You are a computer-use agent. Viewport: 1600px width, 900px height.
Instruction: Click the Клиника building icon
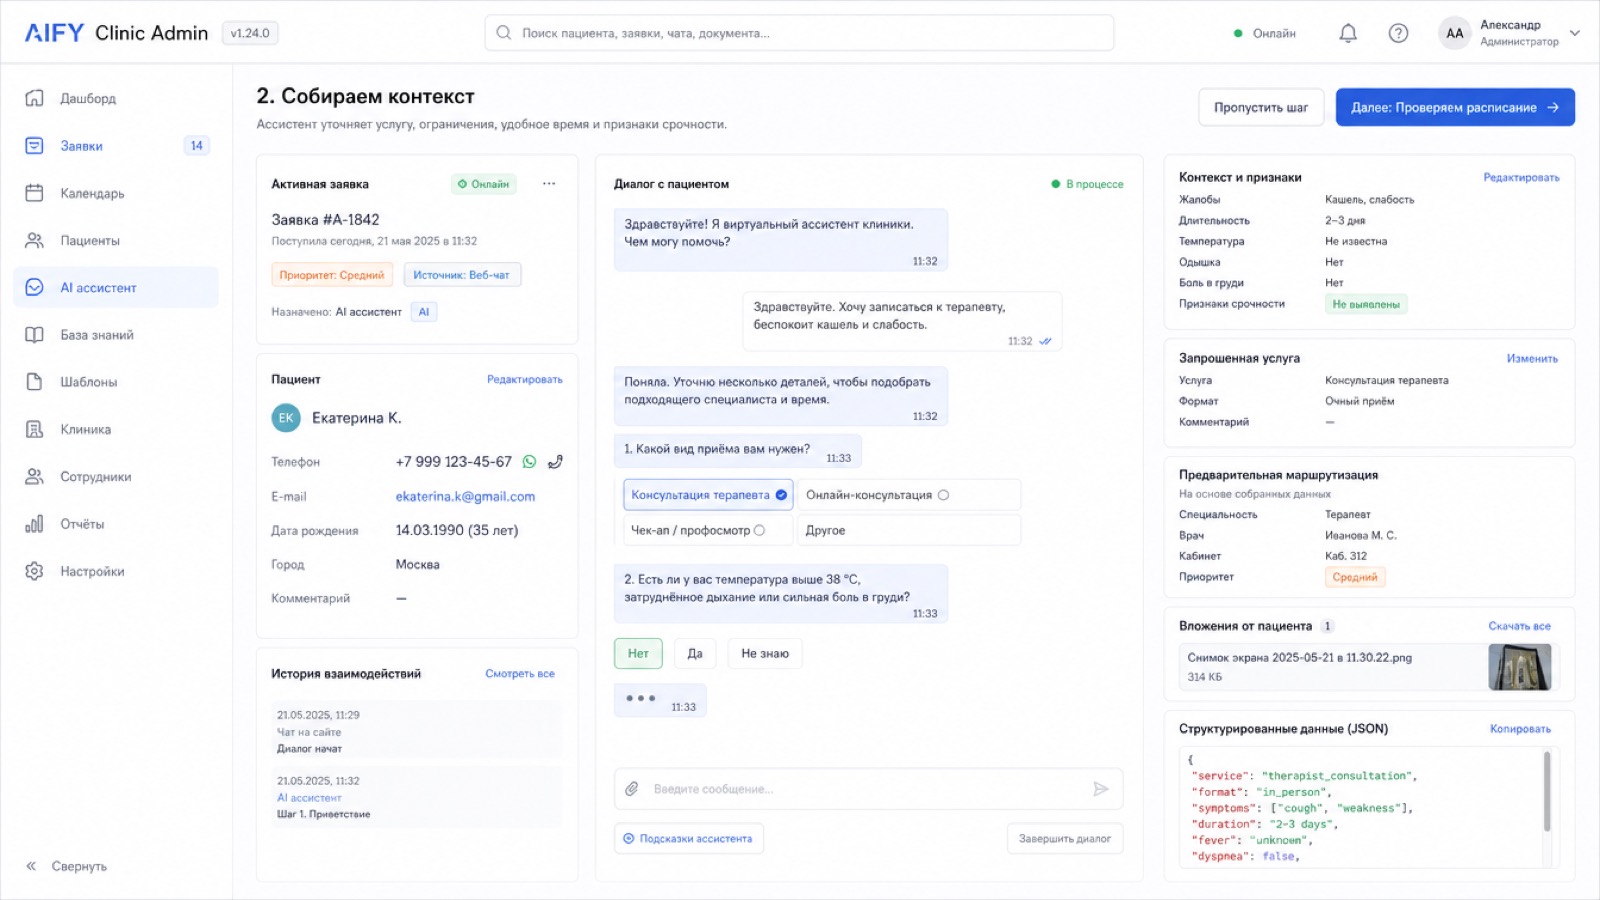click(x=34, y=429)
